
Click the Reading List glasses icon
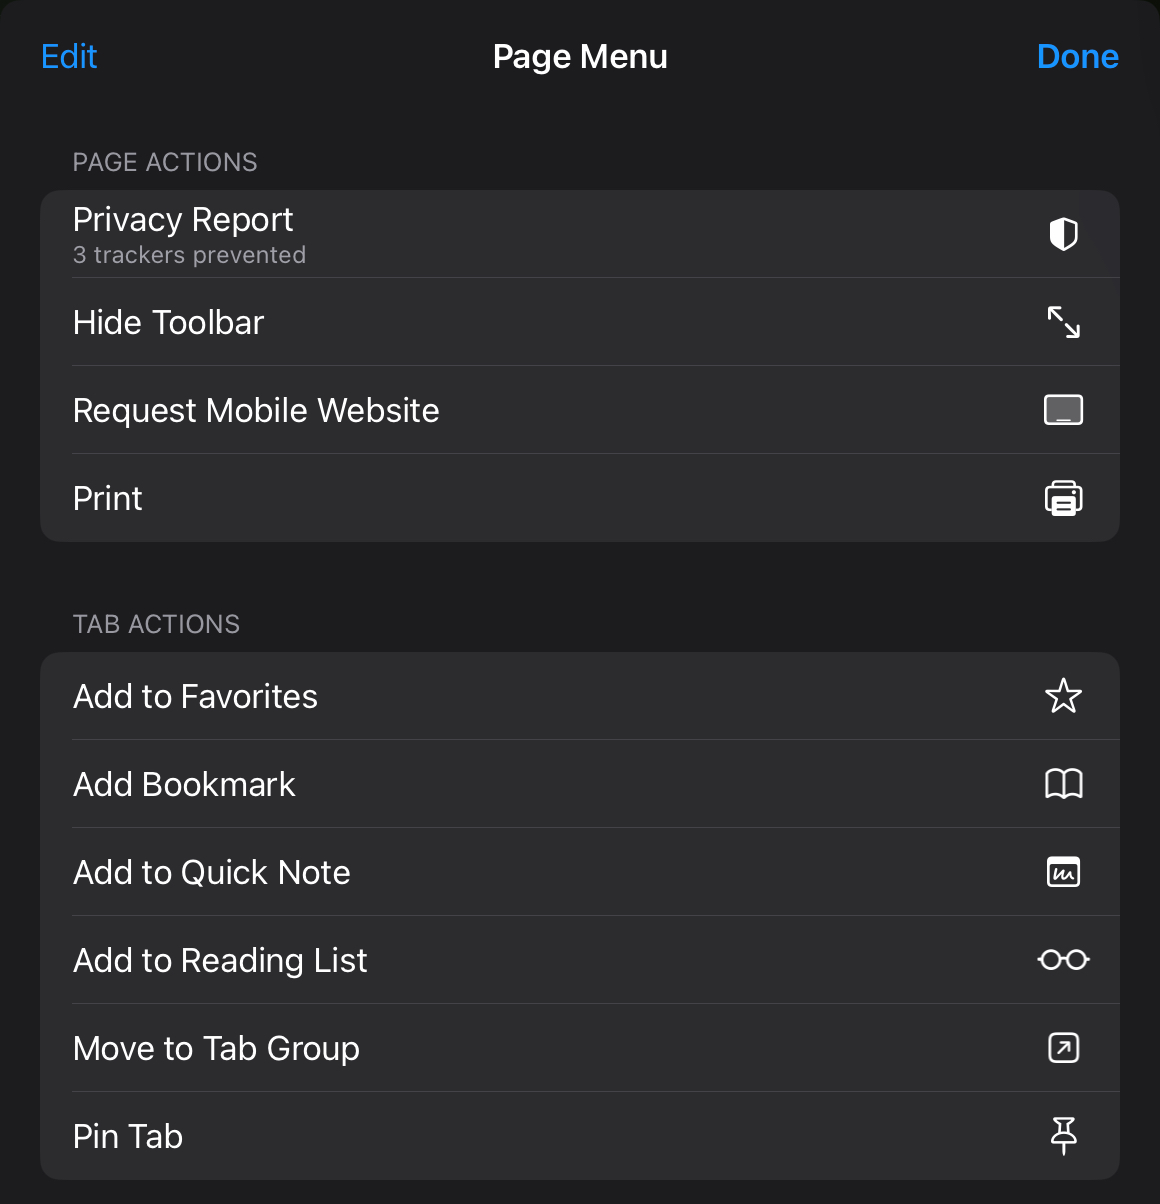[1063, 960]
